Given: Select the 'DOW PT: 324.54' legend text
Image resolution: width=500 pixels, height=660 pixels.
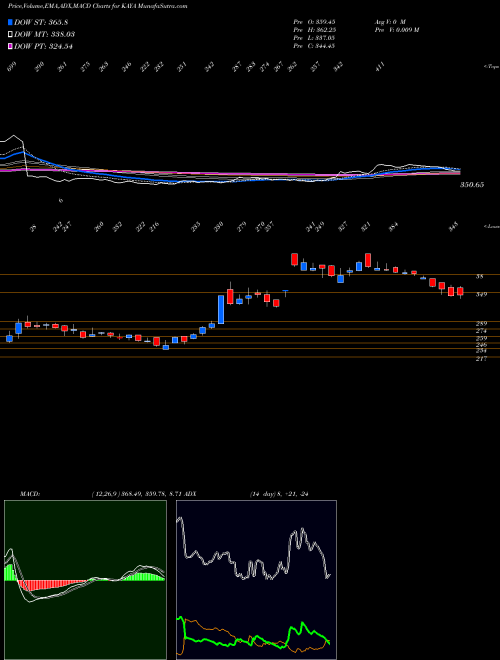Looking at the screenshot, I should click(43, 46).
